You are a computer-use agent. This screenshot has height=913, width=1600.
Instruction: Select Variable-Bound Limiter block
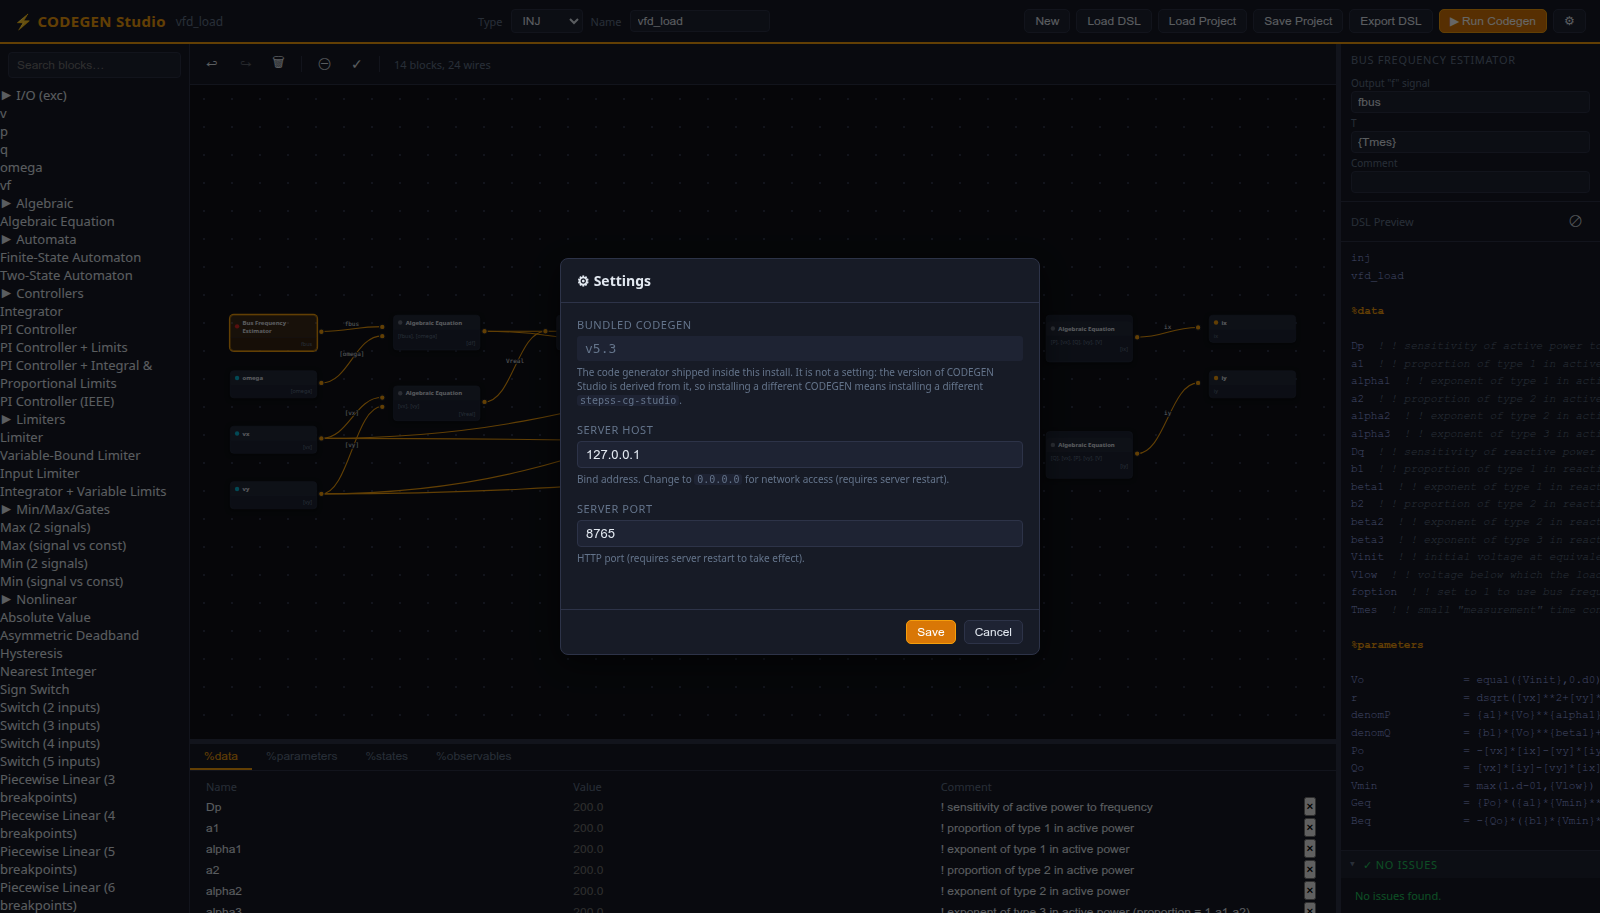pos(70,455)
